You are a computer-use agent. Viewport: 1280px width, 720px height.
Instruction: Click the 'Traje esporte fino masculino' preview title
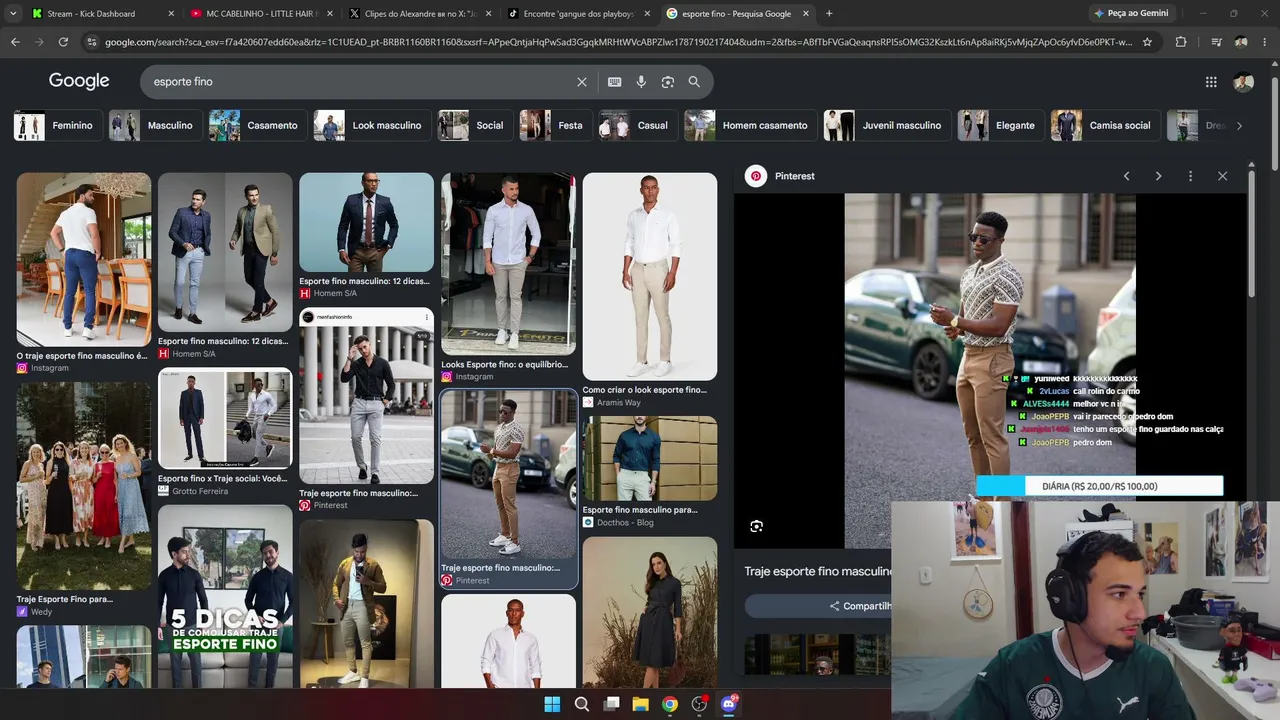818,571
